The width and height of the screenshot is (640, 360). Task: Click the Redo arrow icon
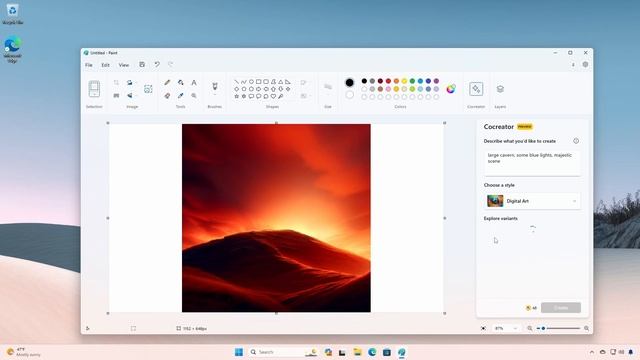[171, 64]
